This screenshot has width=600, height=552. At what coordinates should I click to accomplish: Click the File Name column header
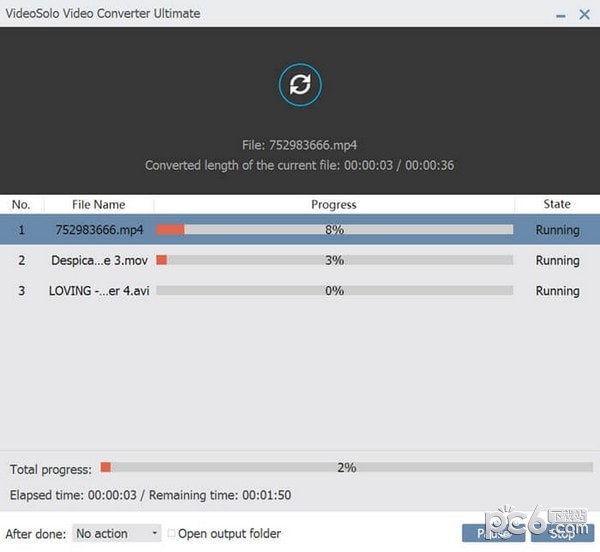(x=98, y=204)
